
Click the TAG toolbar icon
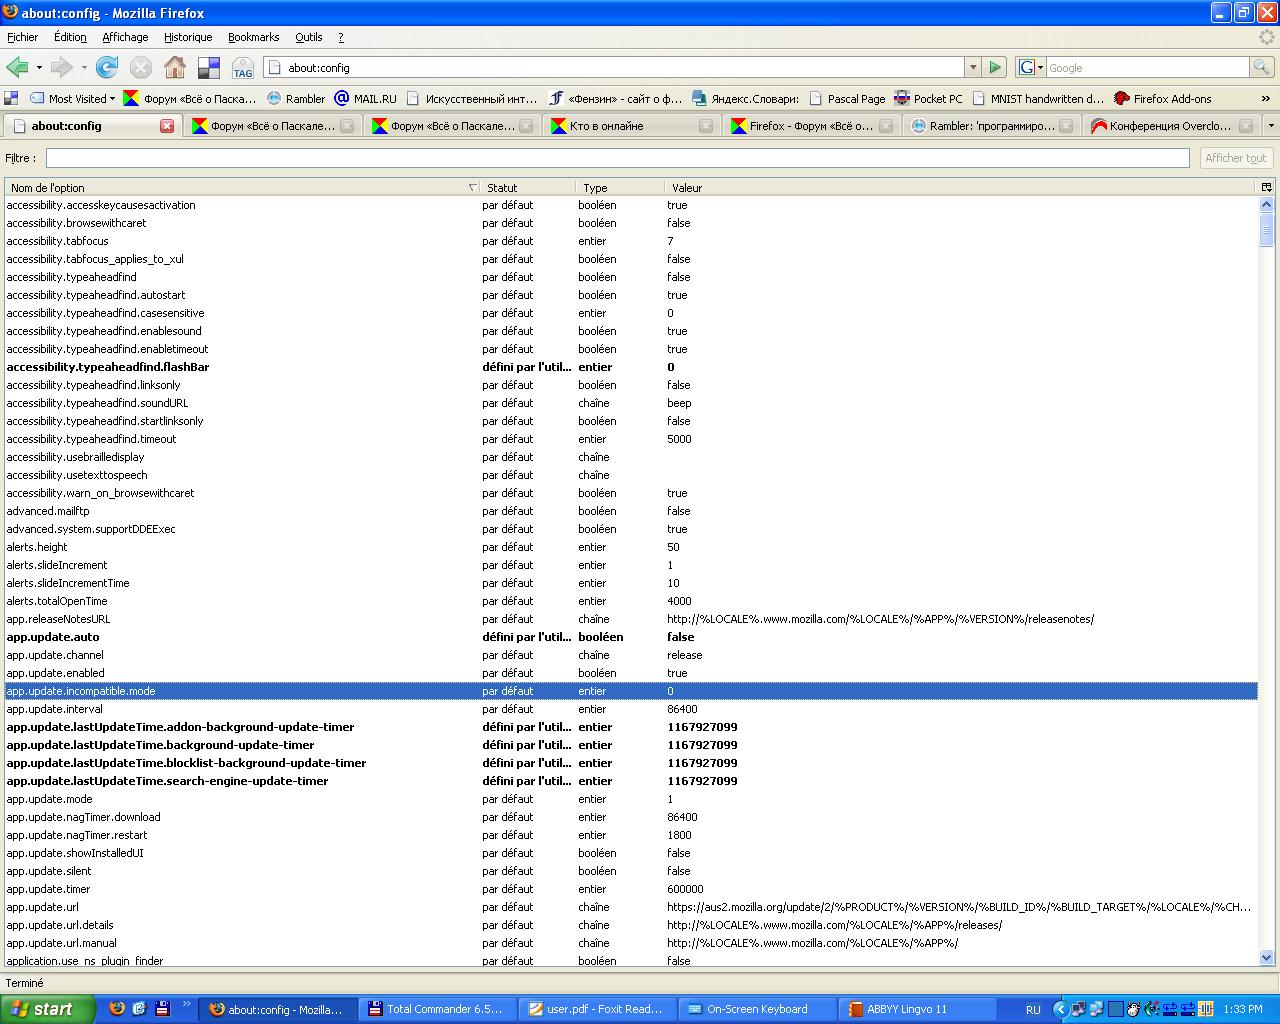(242, 68)
